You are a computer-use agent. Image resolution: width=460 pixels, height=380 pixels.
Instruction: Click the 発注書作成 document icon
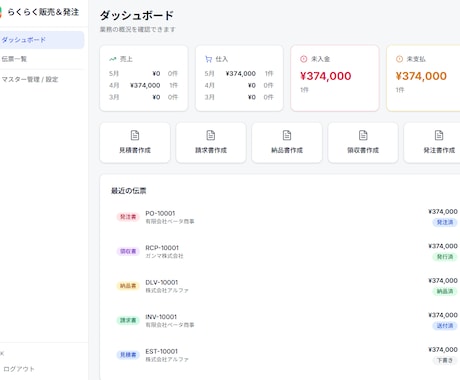(439, 135)
